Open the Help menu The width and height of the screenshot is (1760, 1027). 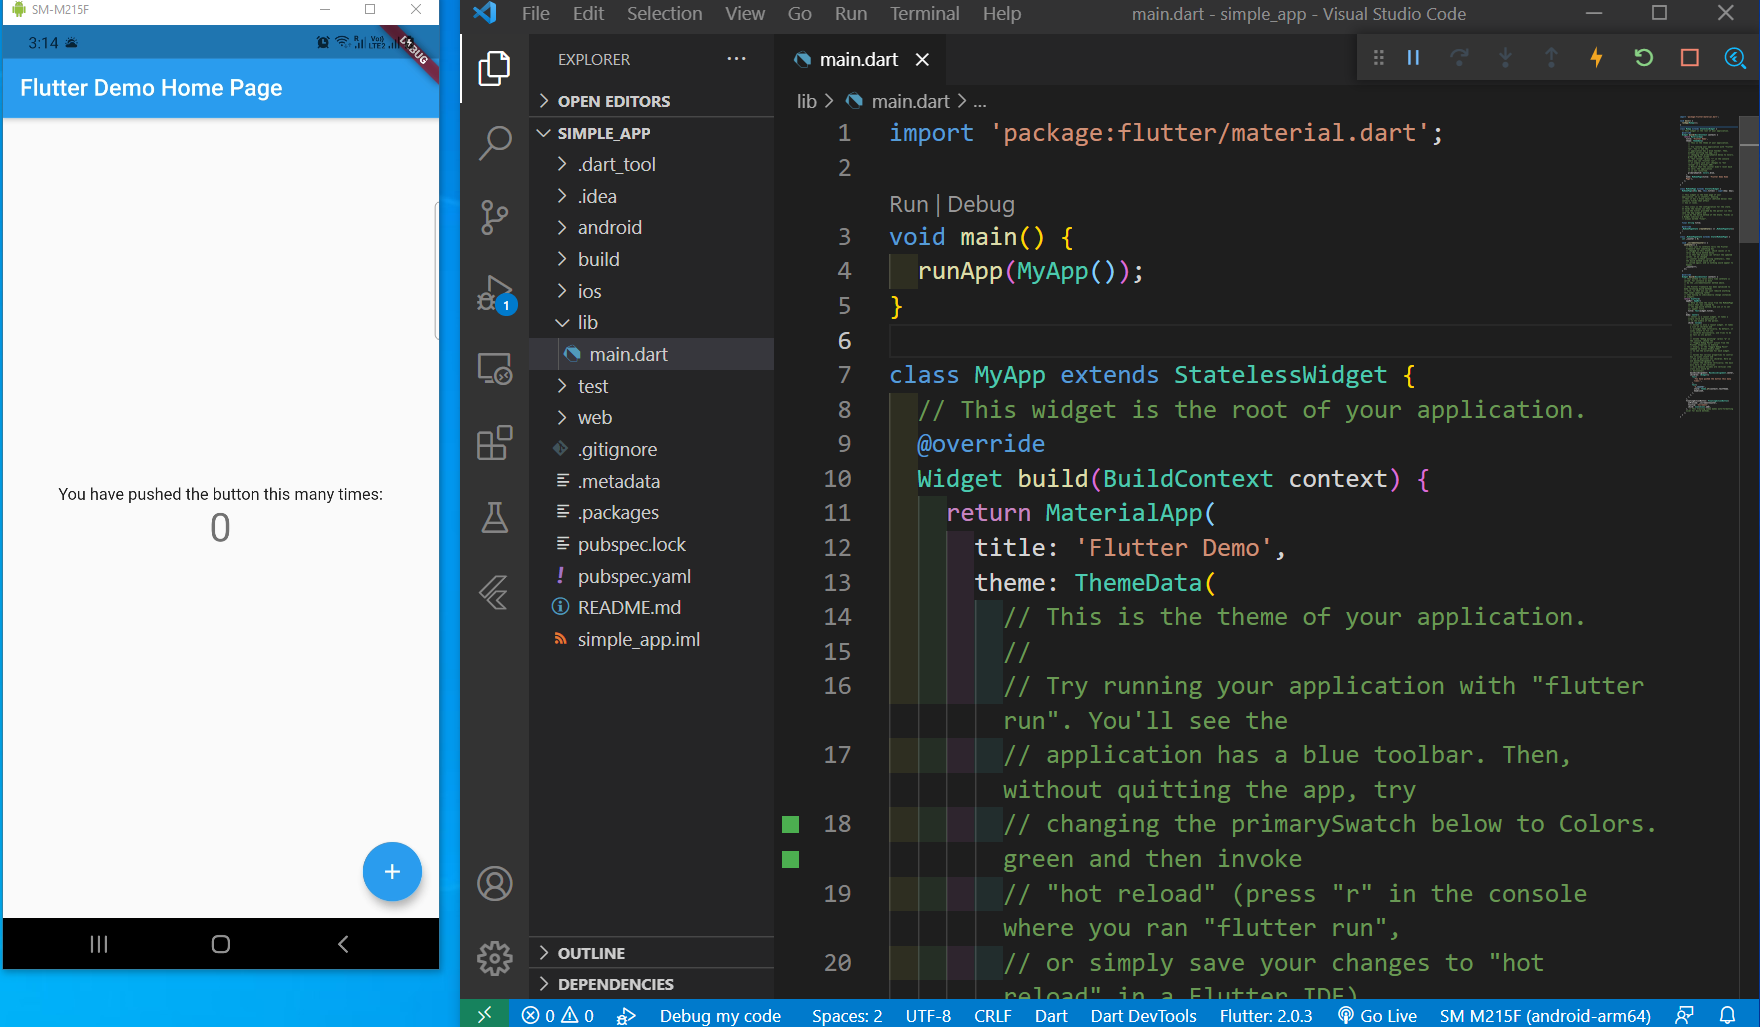(x=1001, y=14)
